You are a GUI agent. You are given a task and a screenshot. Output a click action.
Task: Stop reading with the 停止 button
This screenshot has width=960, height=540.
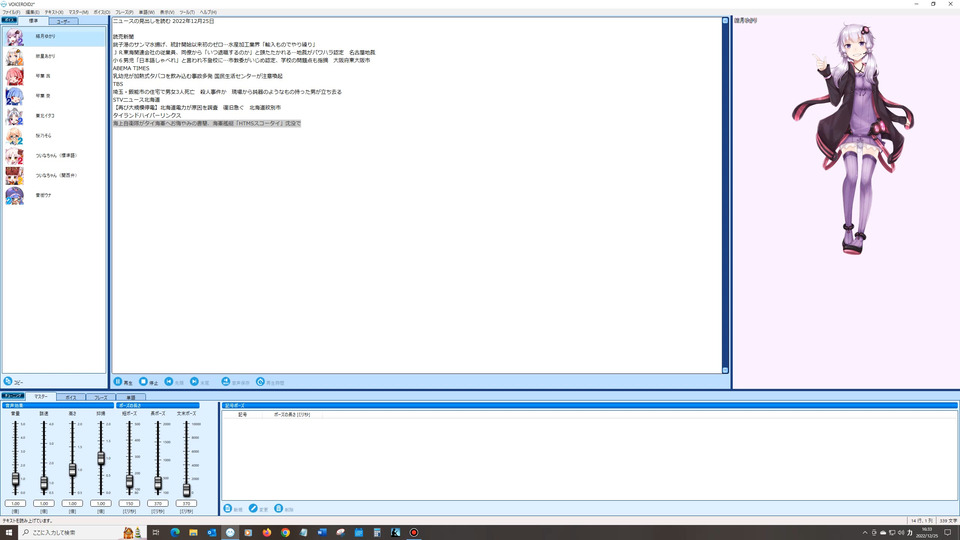(x=148, y=382)
